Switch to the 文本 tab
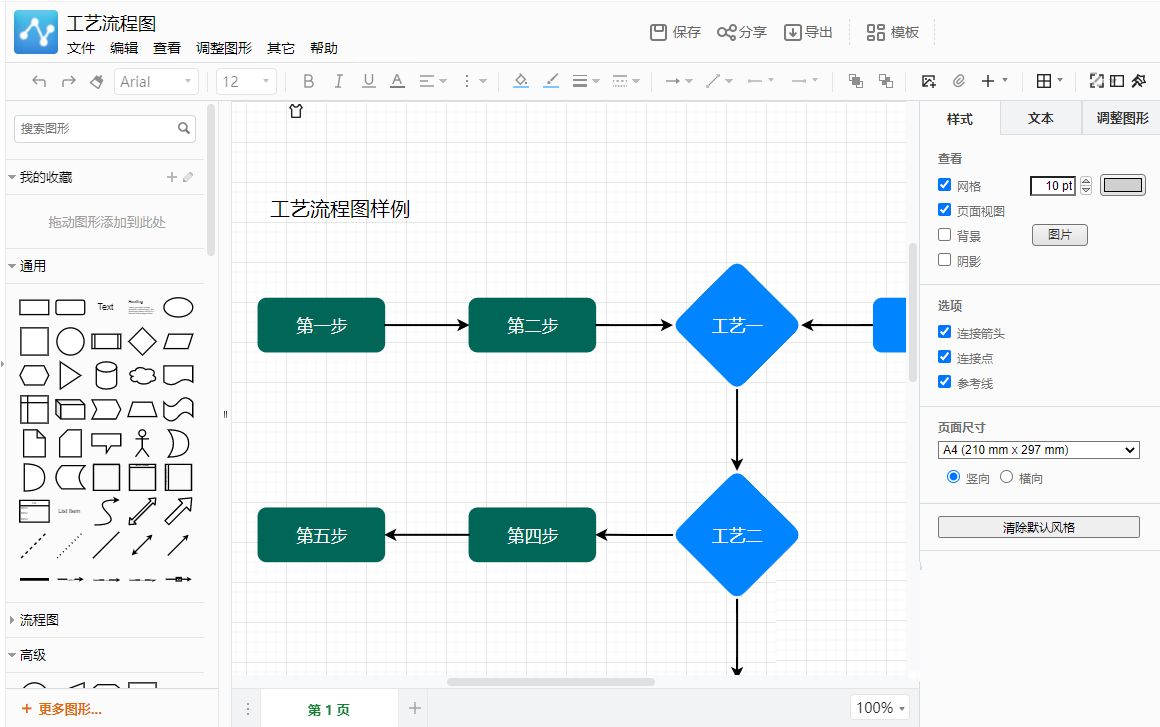 1040,118
